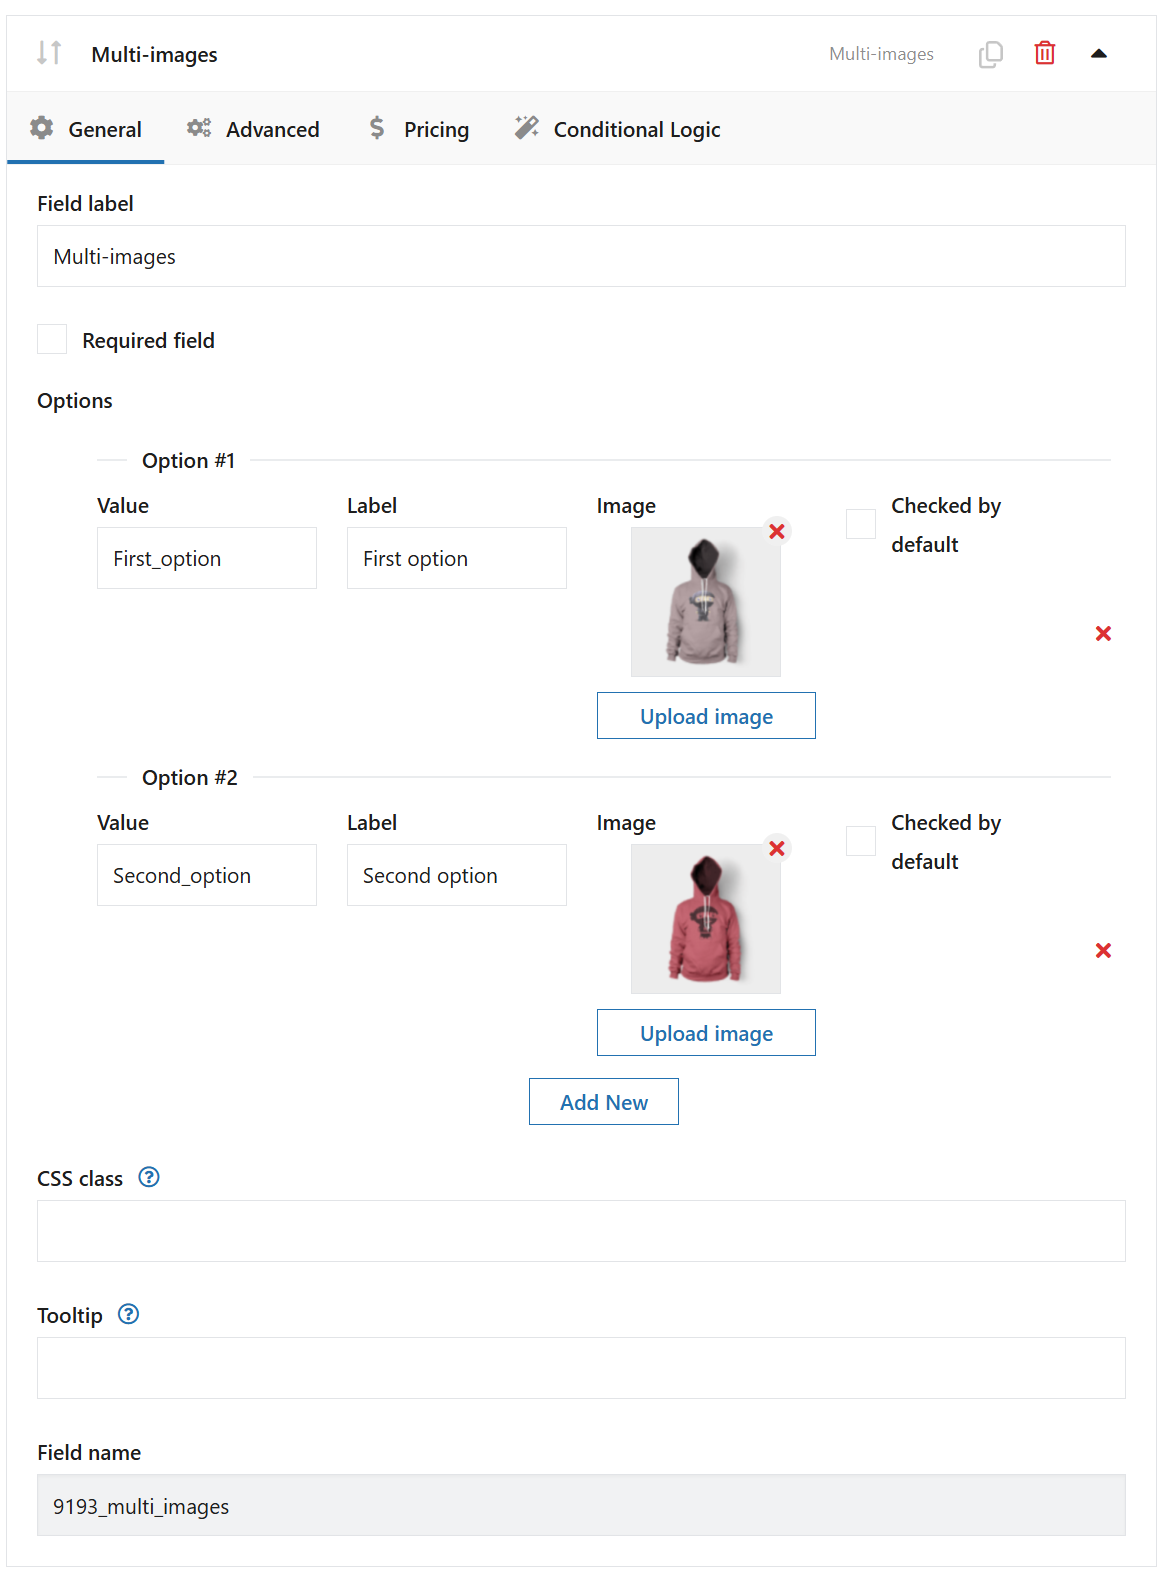Delete Option #2 with its red X

click(x=1103, y=951)
